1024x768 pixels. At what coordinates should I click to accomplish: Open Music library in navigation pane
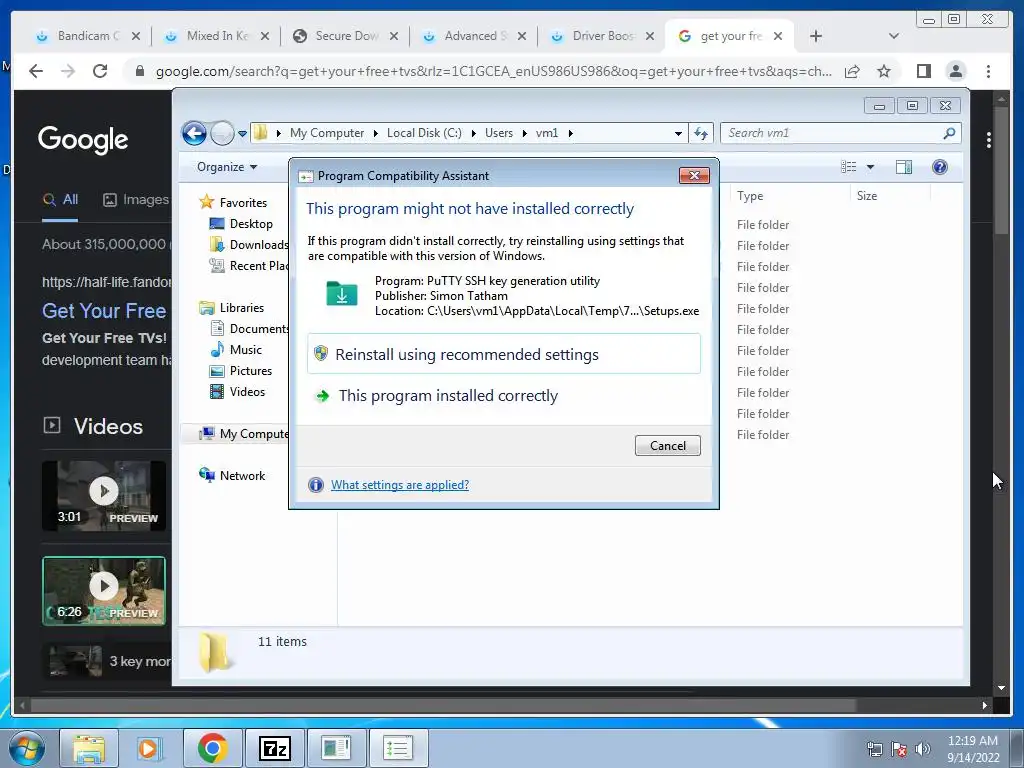(236, 349)
